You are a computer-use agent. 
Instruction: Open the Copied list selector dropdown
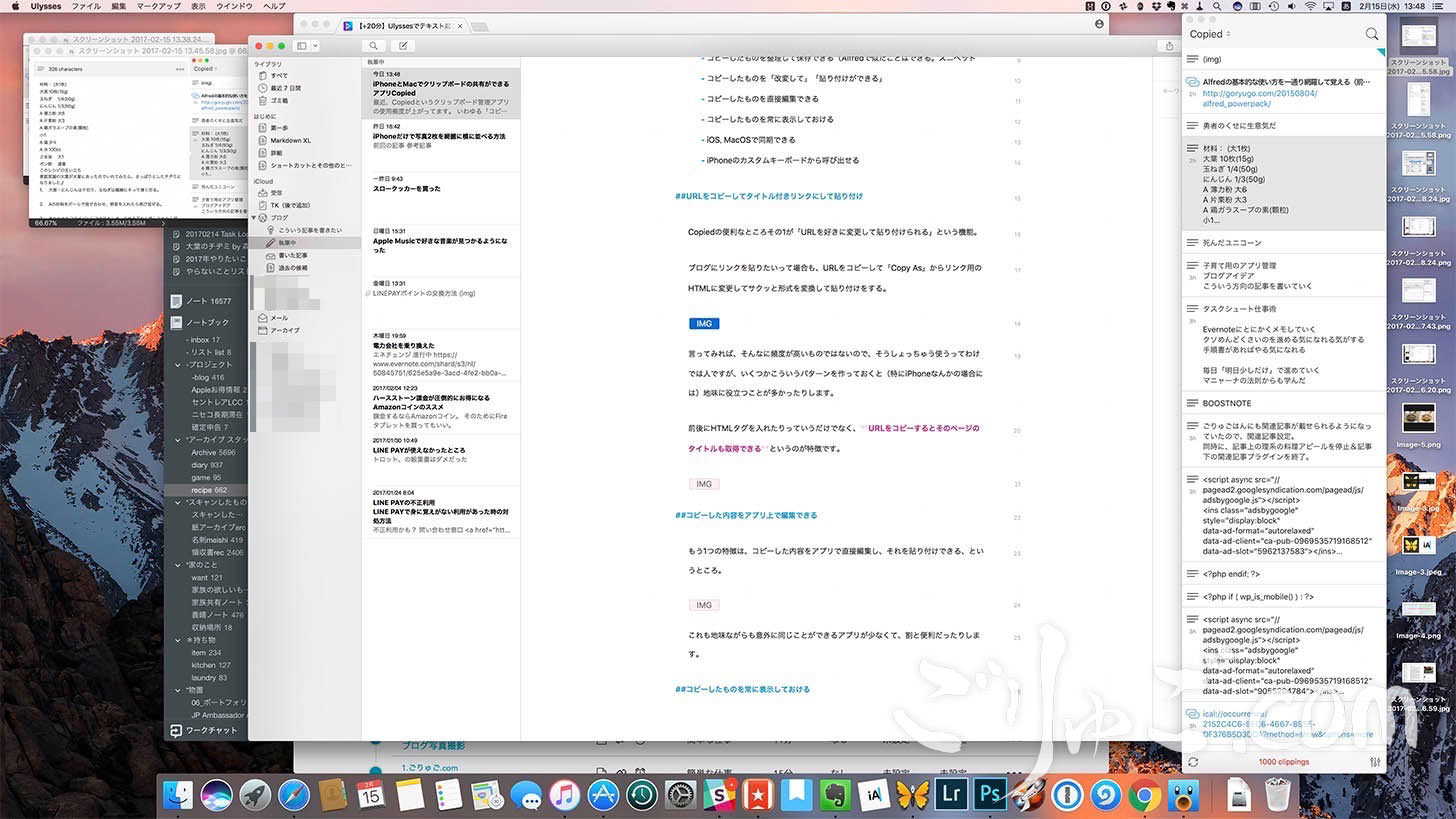pyautogui.click(x=1210, y=34)
